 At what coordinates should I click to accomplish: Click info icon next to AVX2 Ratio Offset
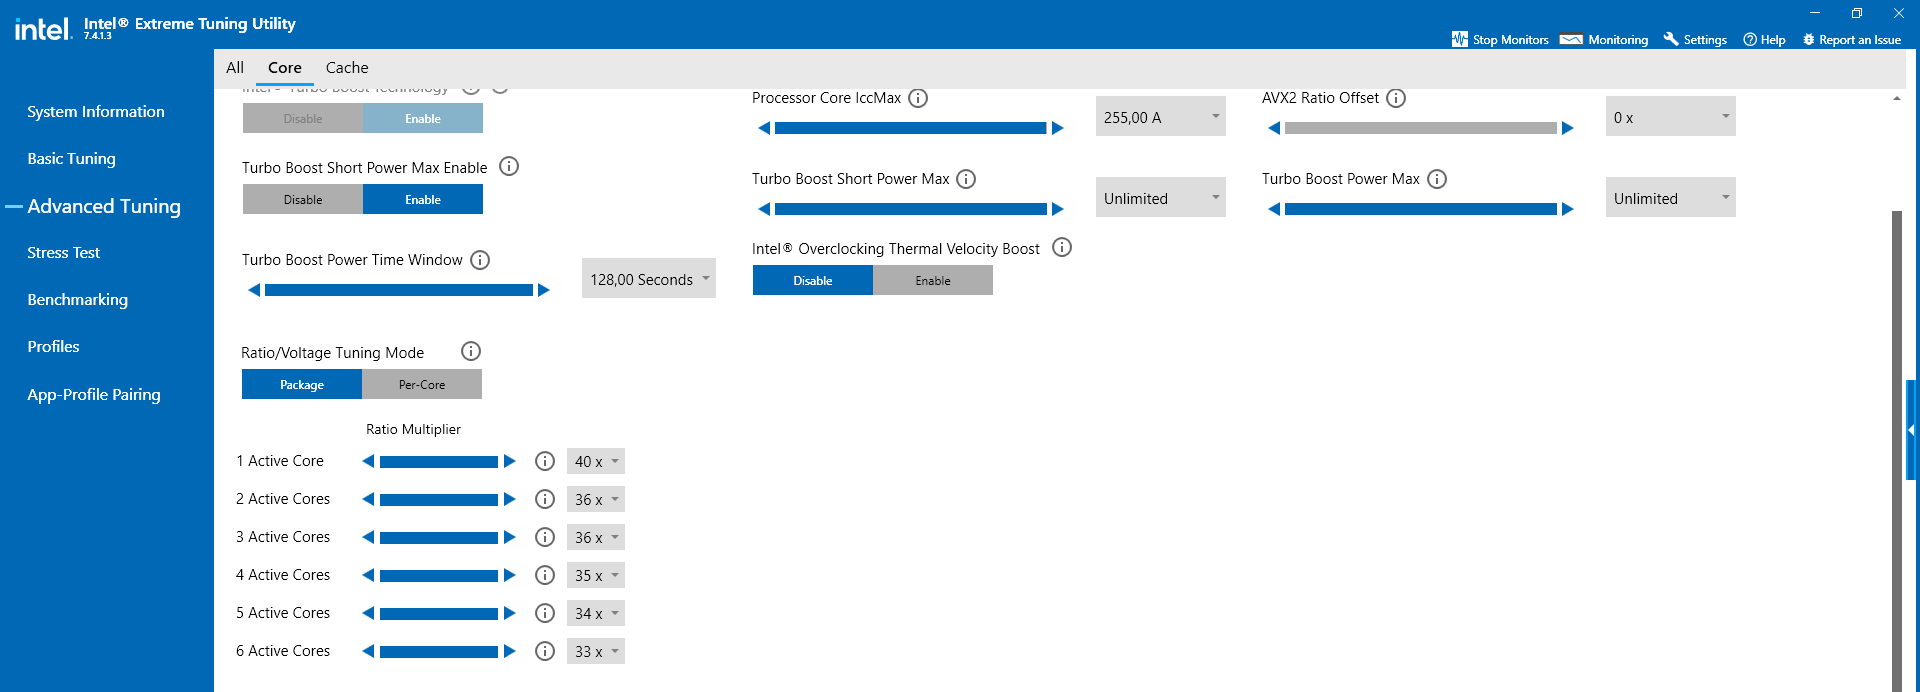(x=1396, y=98)
